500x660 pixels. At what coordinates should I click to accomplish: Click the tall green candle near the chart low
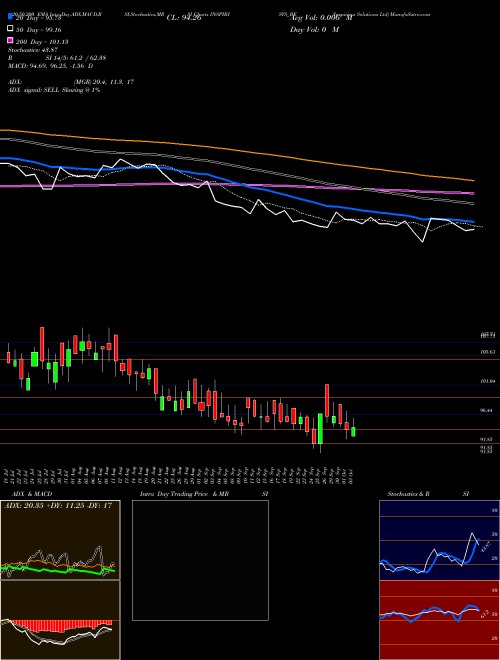[320, 428]
